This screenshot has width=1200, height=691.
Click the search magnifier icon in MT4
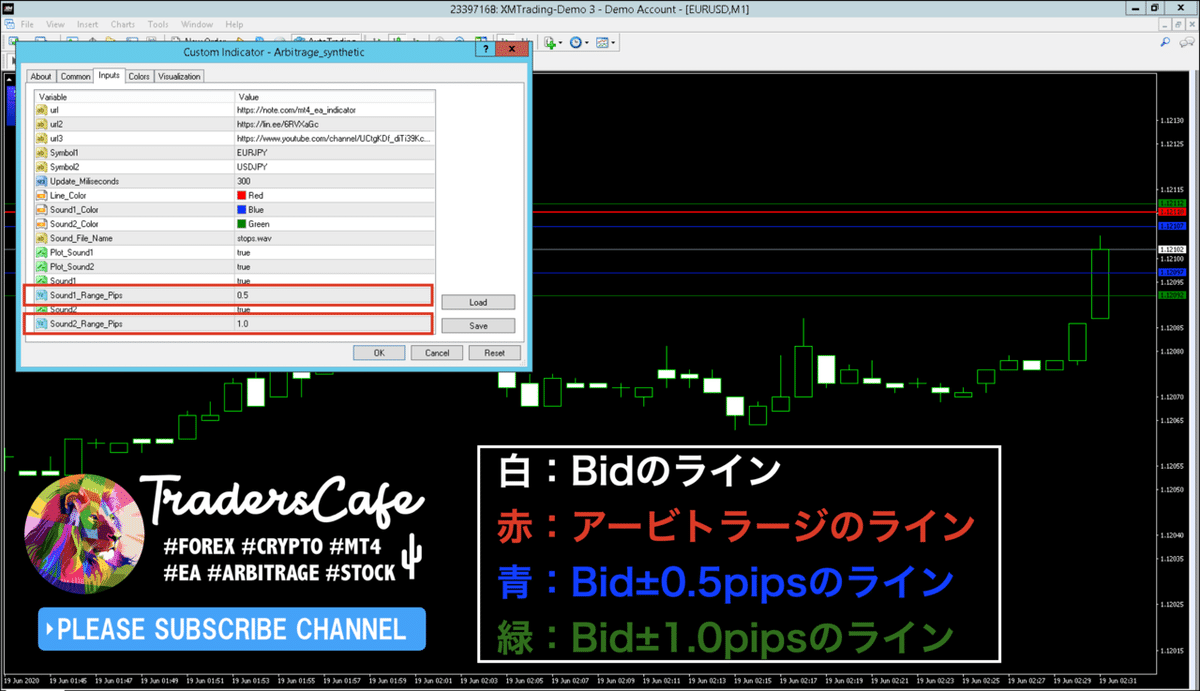point(1163,42)
